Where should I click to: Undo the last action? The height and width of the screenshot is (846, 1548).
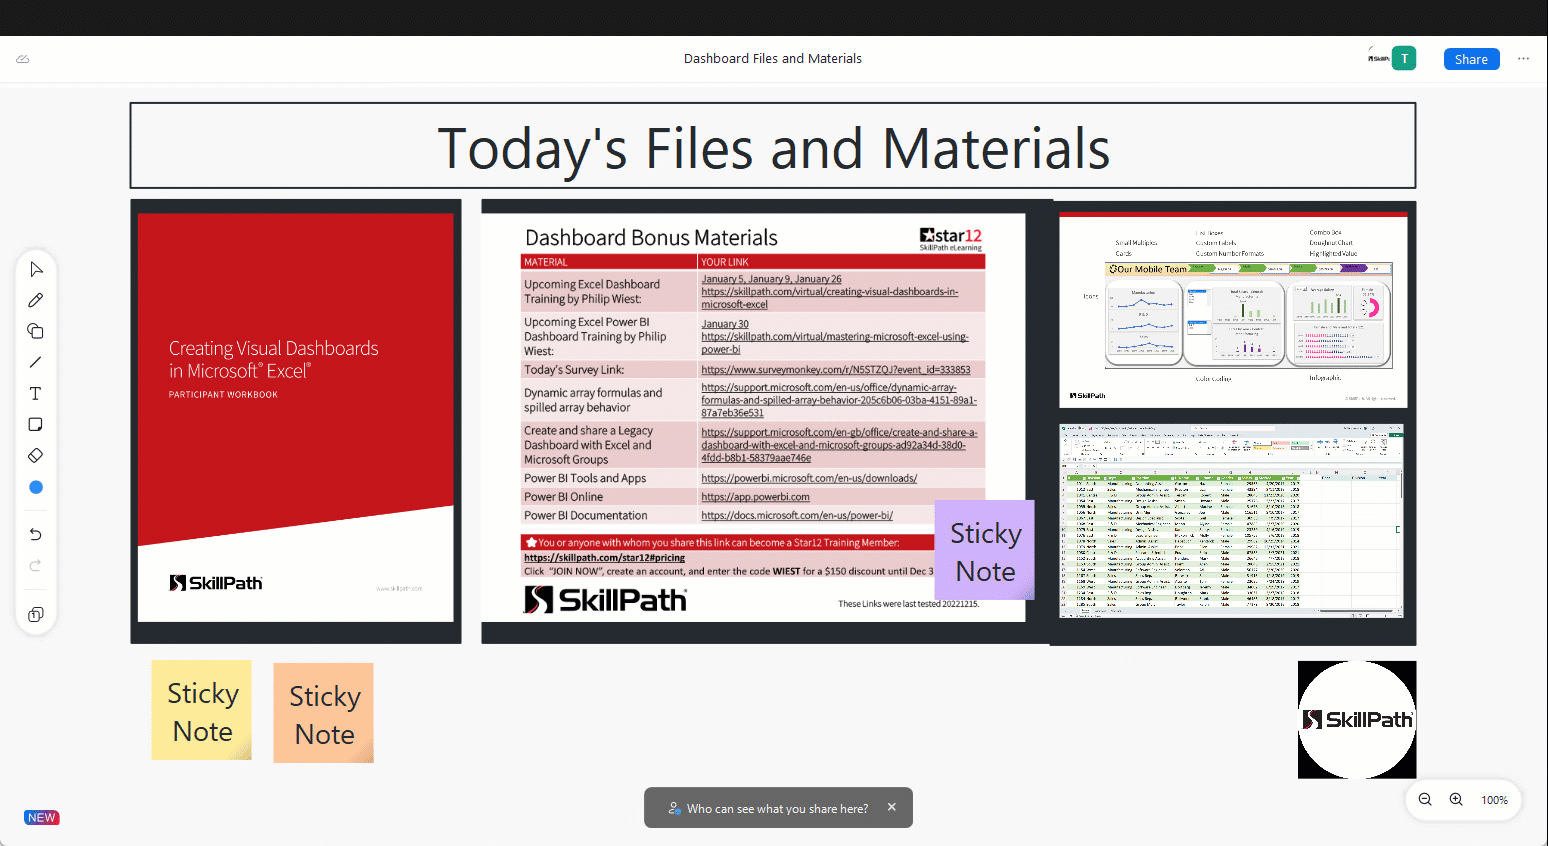pyautogui.click(x=36, y=534)
